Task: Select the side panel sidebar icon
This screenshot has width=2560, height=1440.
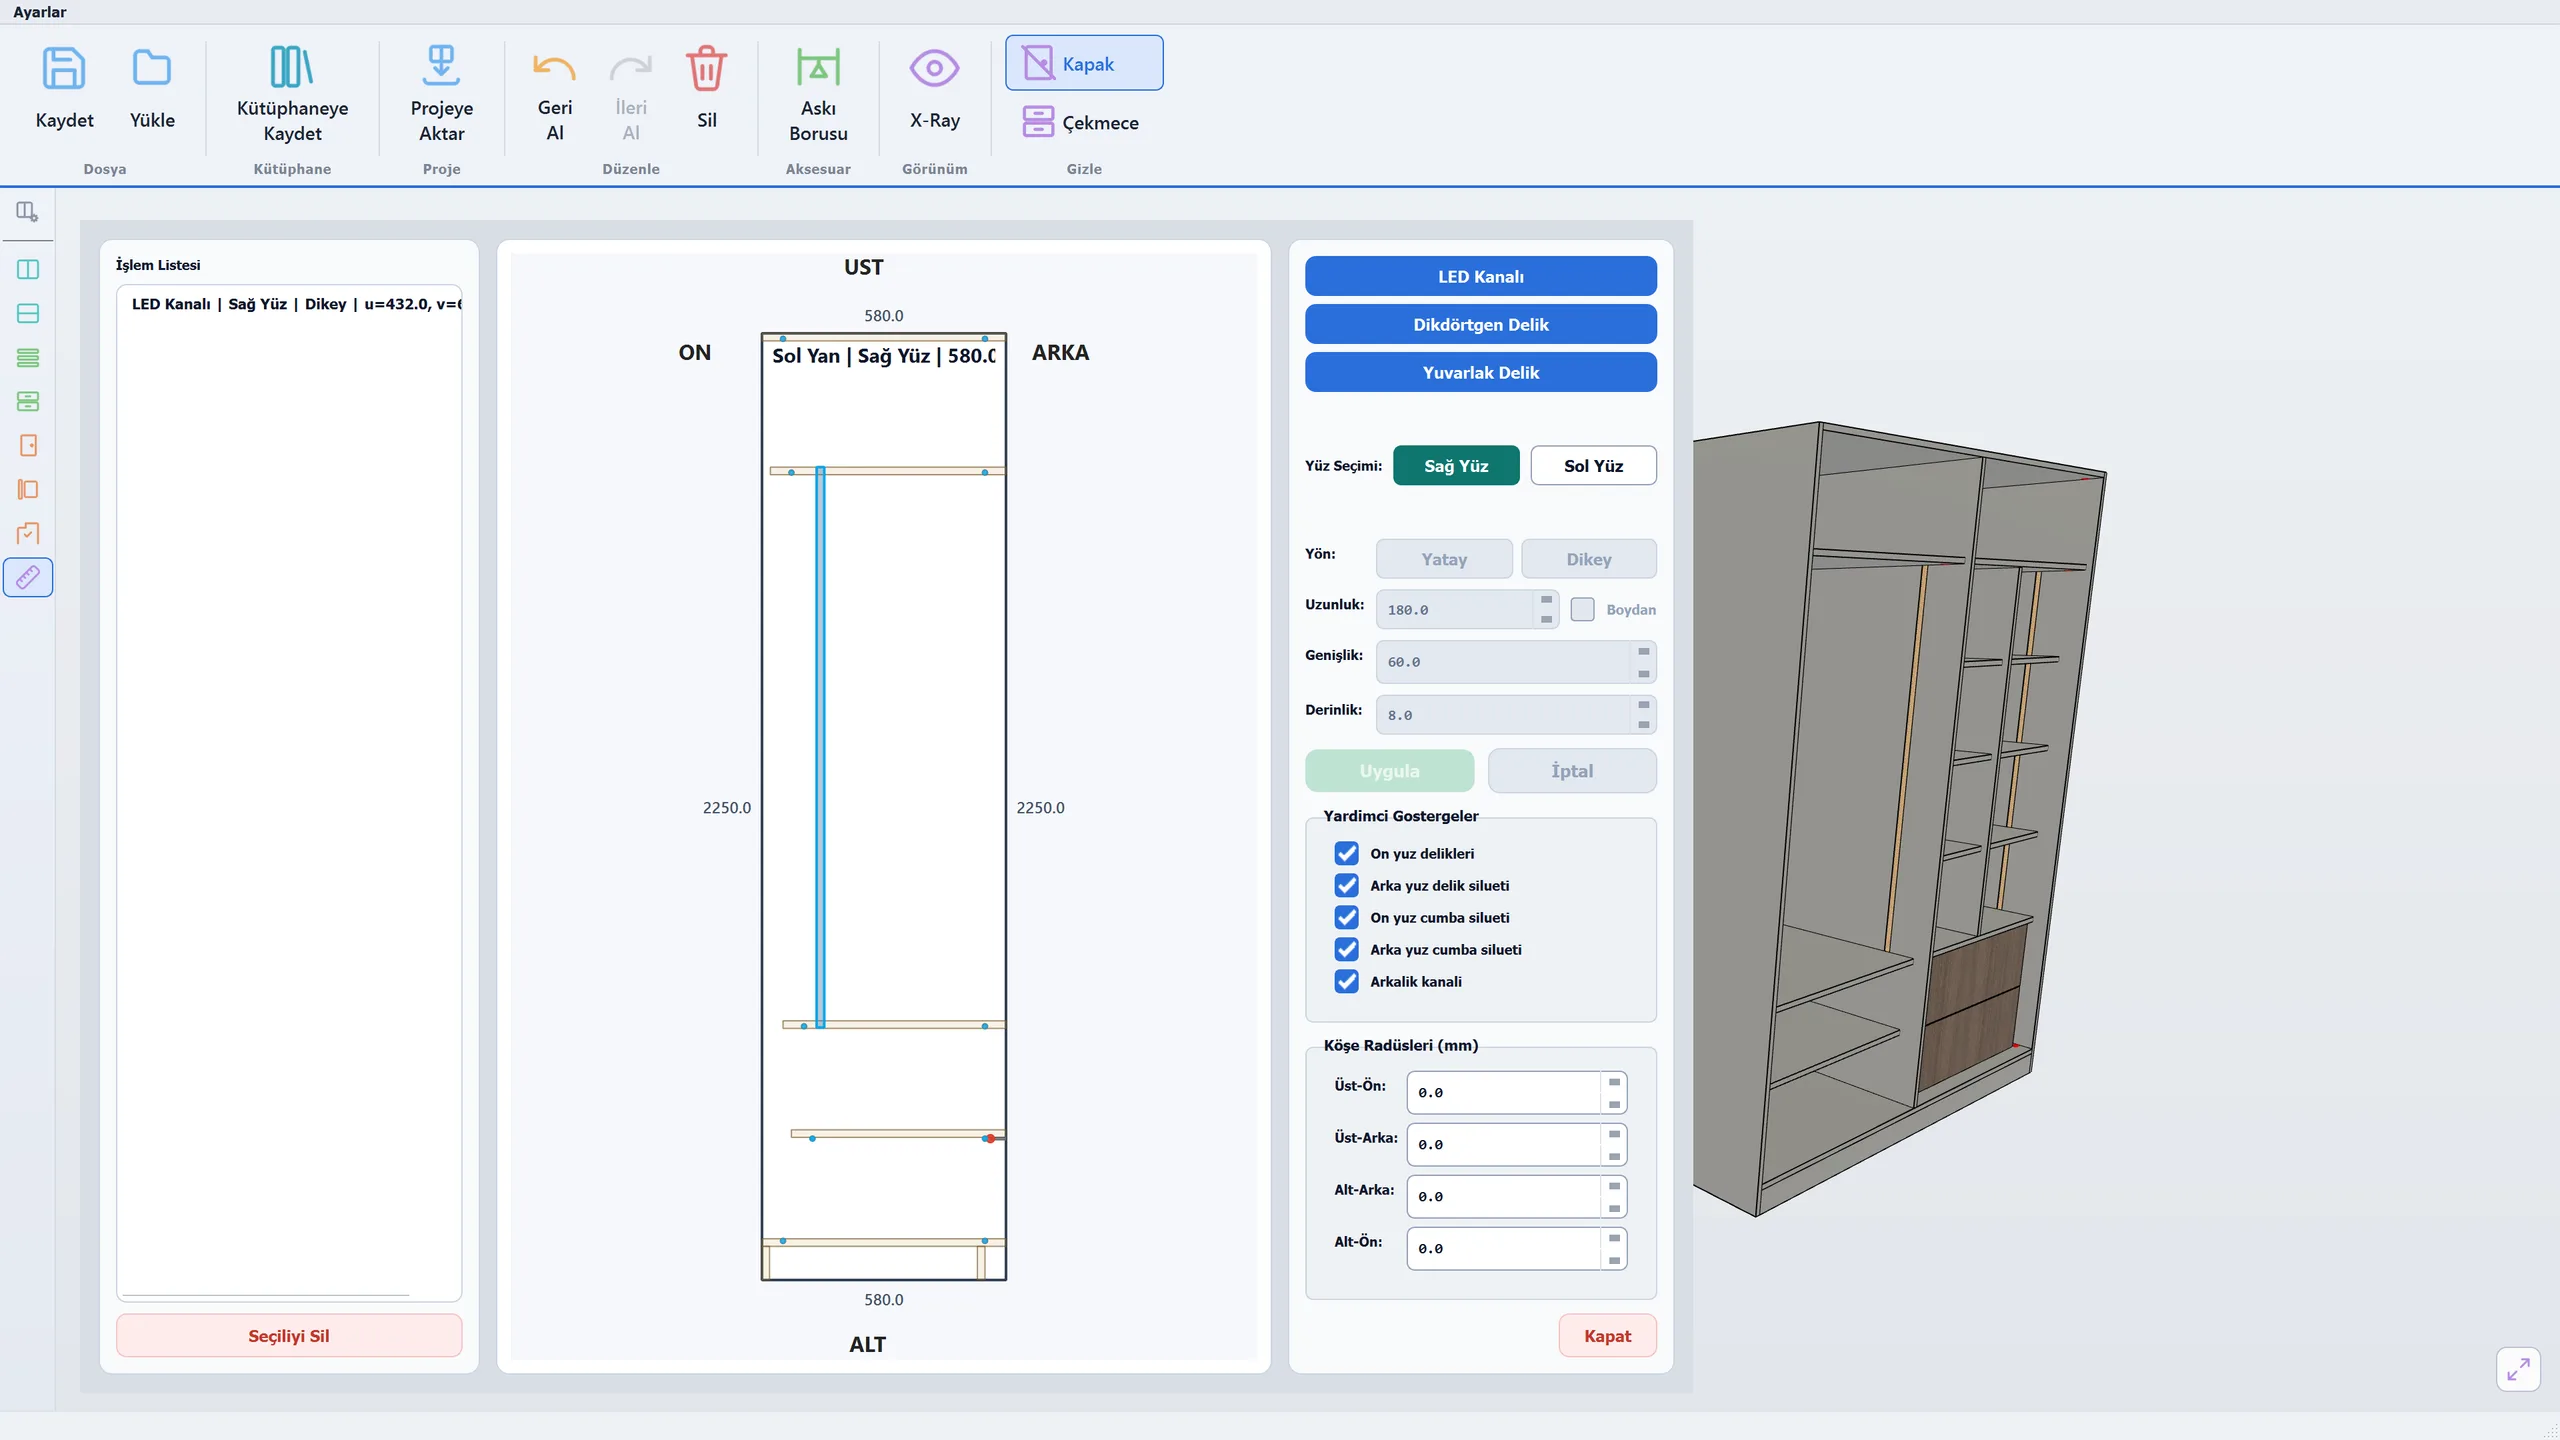Action: pos(28,489)
